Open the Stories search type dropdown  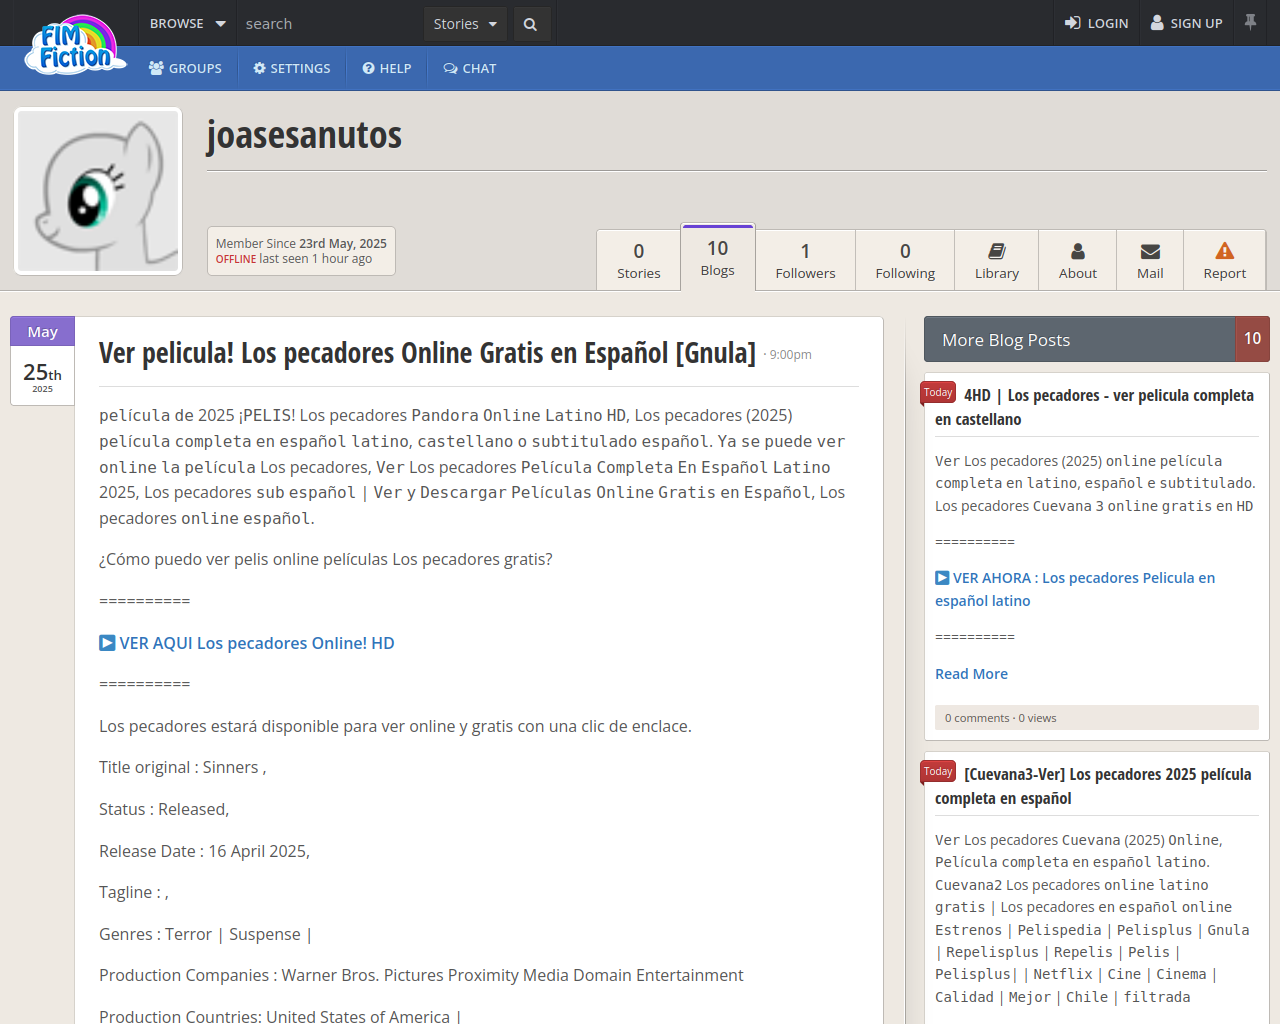click(x=465, y=24)
